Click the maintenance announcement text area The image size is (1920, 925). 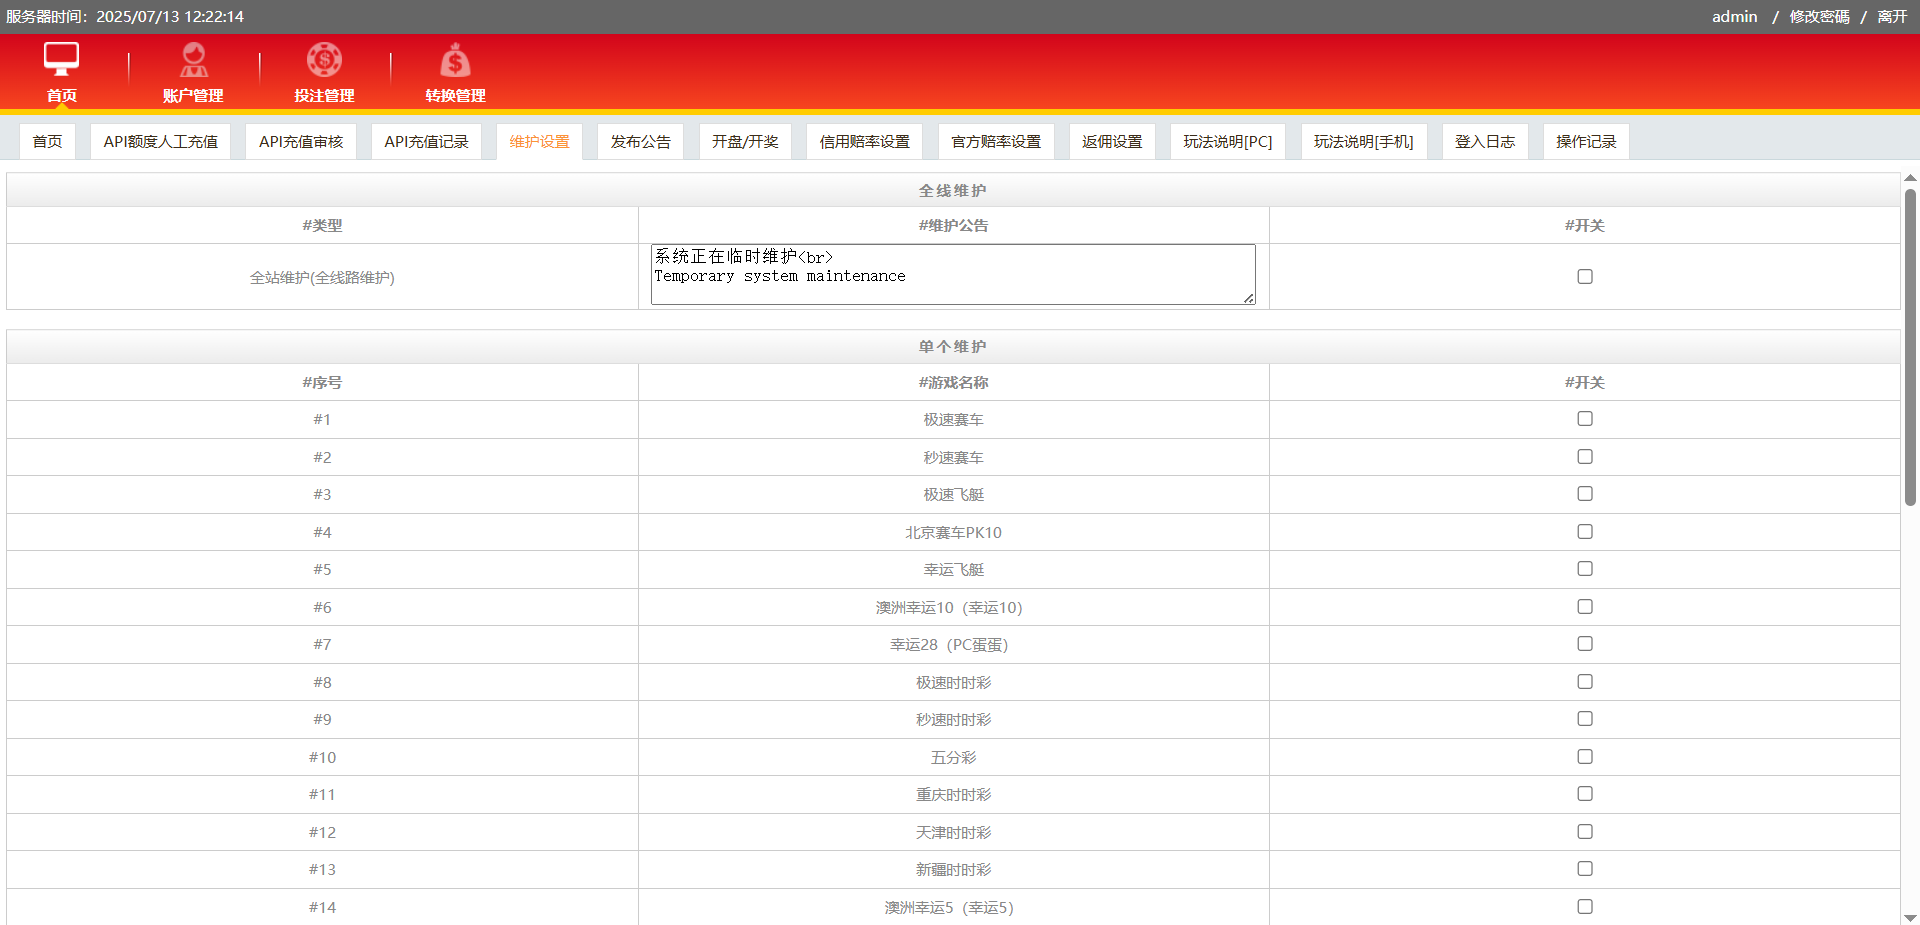pos(952,274)
